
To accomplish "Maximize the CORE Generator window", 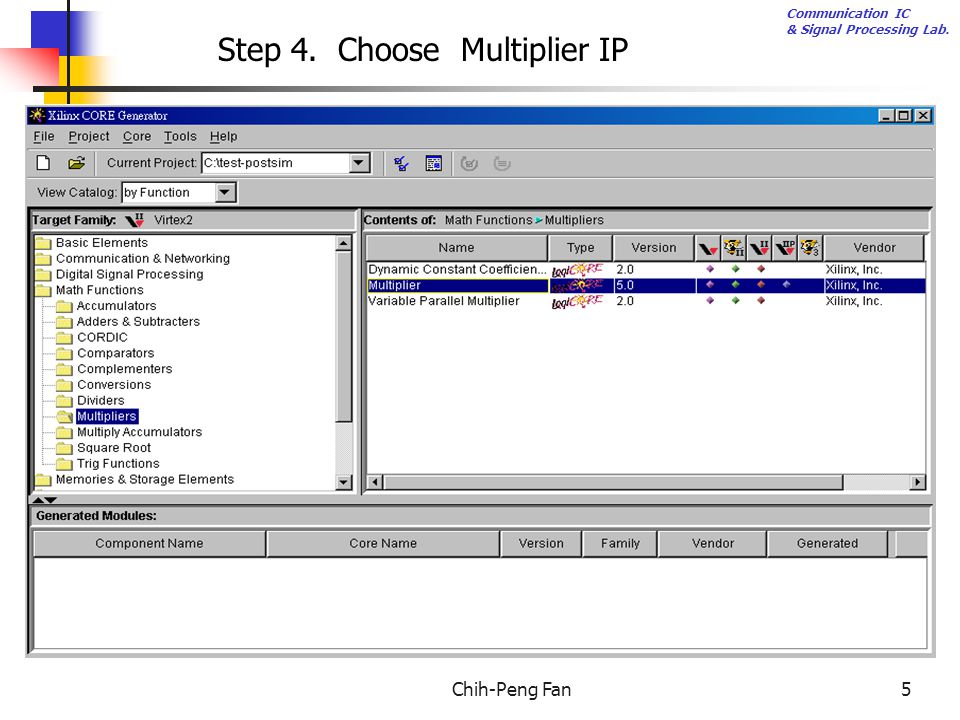I will coord(904,115).
